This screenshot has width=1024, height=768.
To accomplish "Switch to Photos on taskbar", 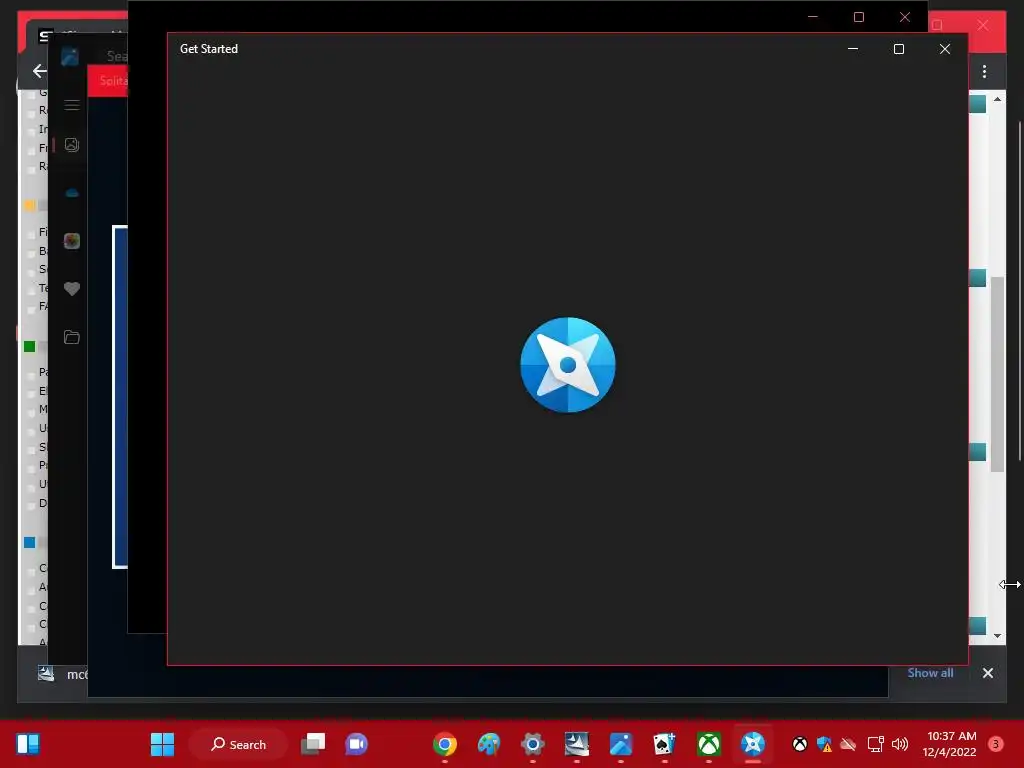I will pos(620,744).
